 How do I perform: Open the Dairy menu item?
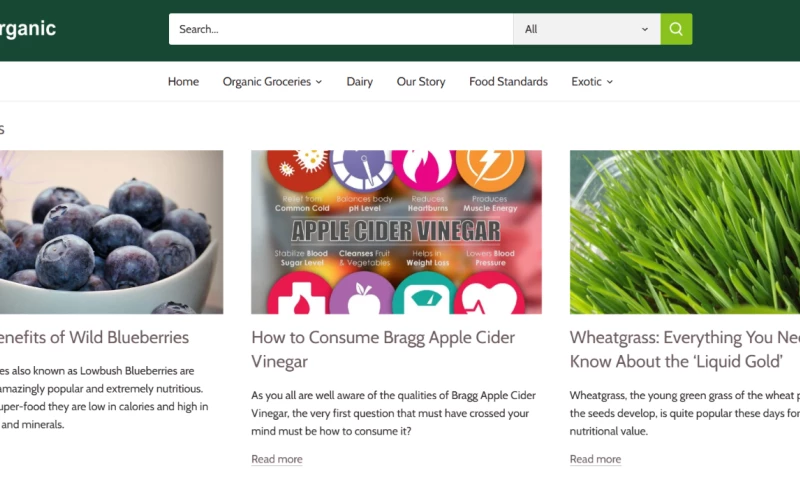[x=360, y=82]
